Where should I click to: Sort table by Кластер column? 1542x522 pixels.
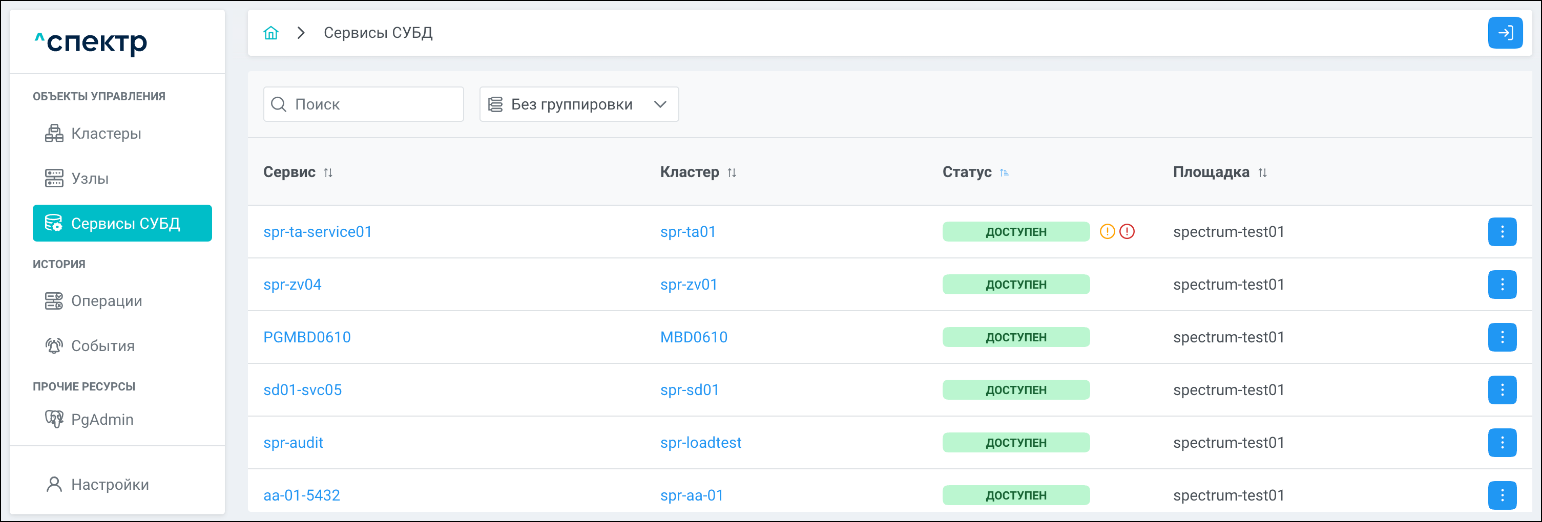pos(732,173)
